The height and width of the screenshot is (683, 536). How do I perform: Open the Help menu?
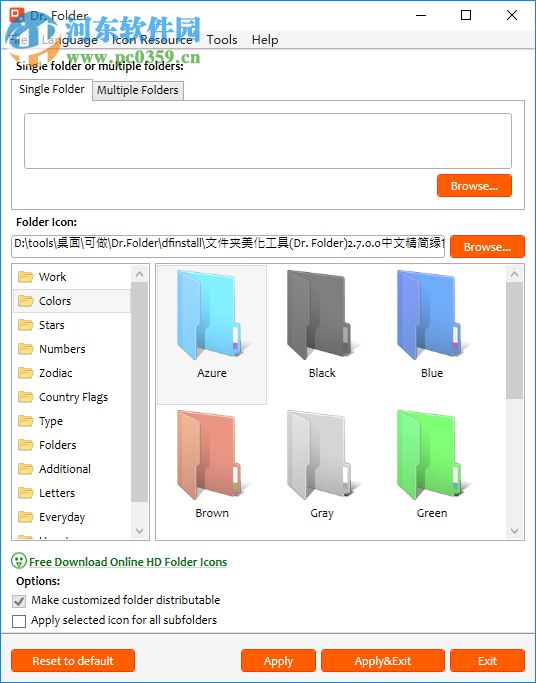click(265, 40)
